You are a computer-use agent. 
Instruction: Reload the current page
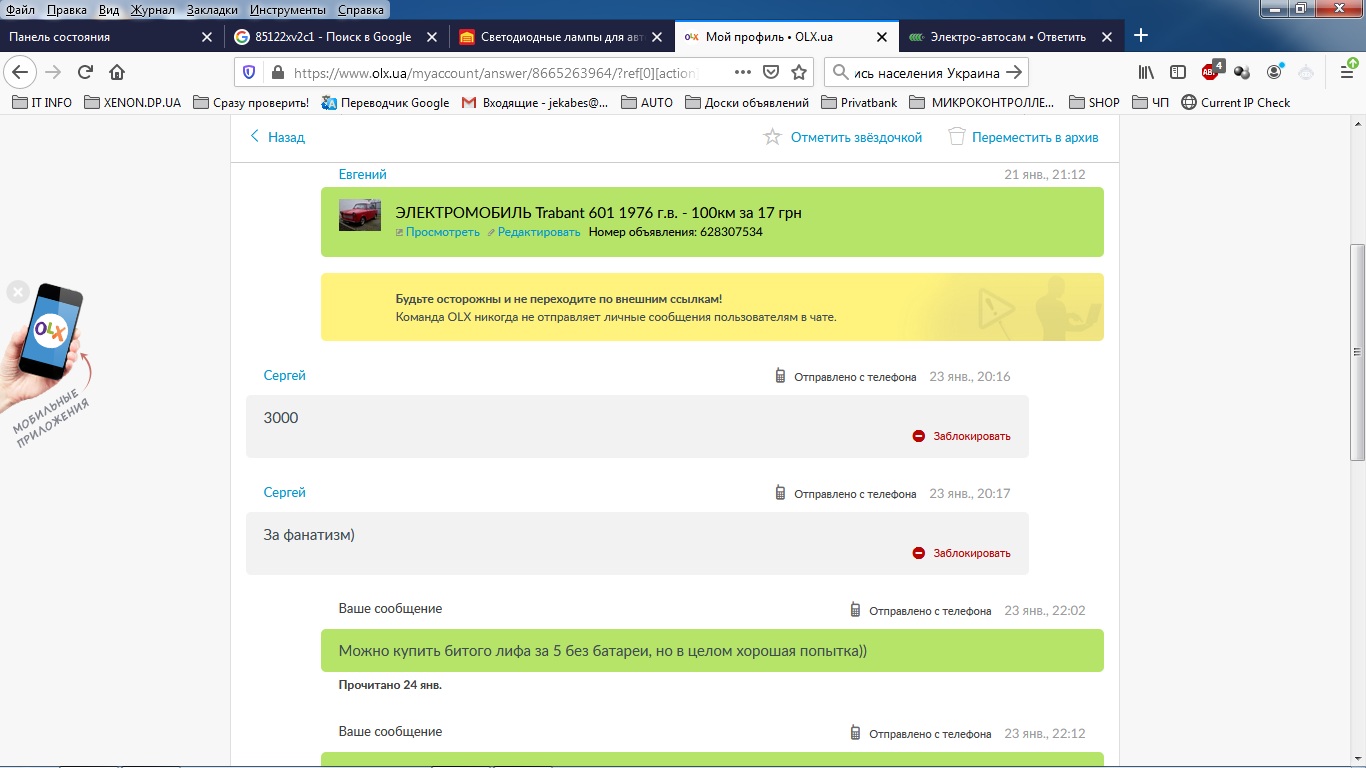[x=85, y=72]
